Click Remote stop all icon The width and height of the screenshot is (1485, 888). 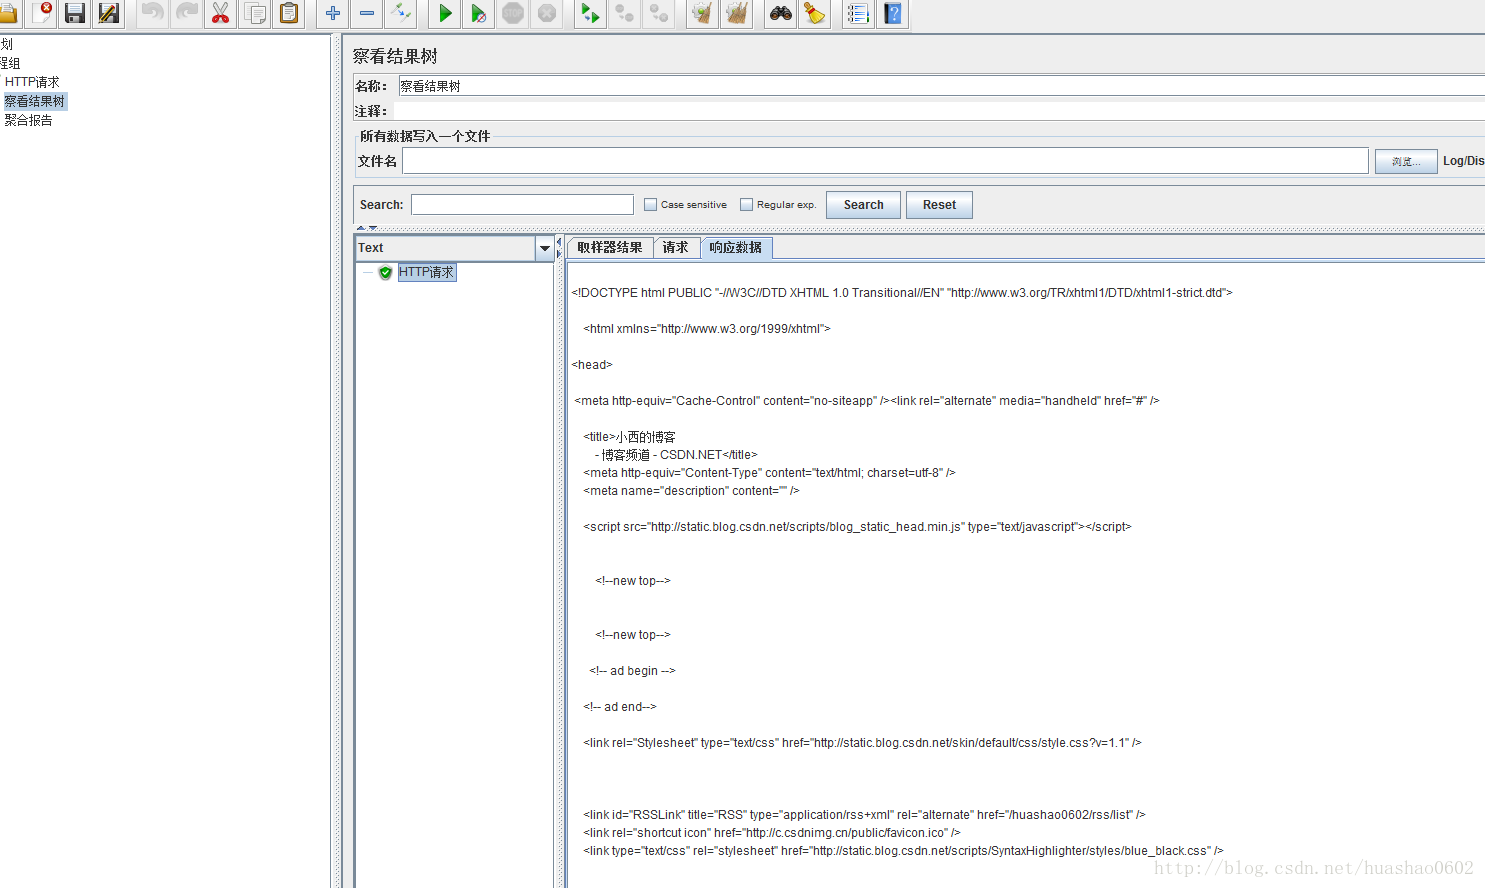pyautogui.click(x=624, y=13)
